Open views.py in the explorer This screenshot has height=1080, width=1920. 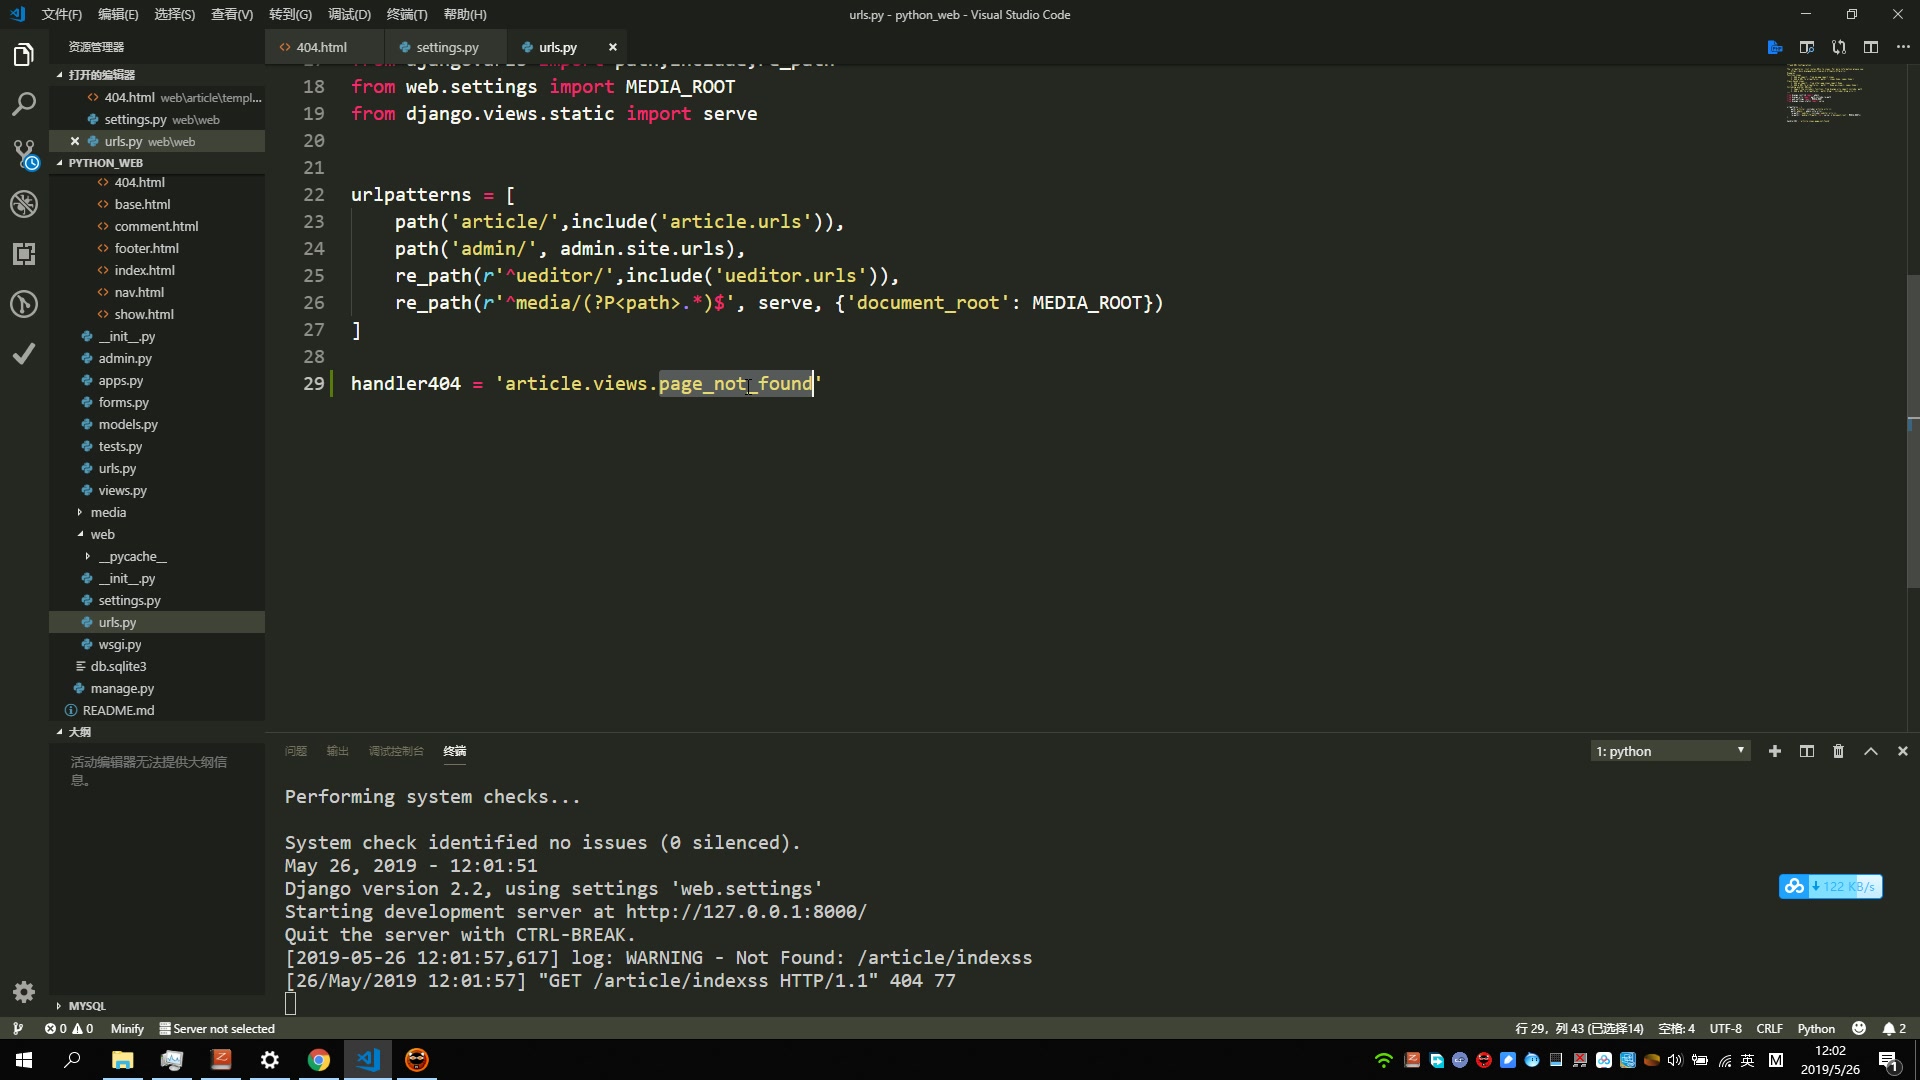[122, 490]
